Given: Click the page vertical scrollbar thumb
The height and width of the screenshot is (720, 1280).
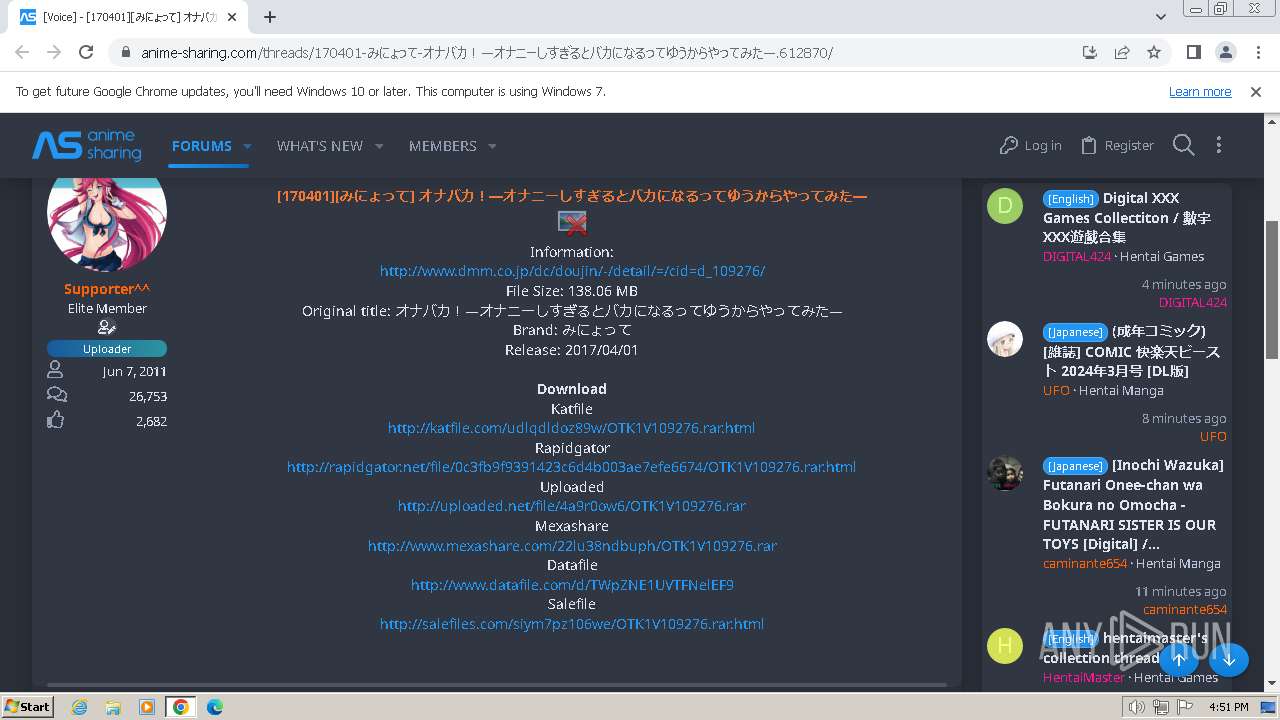Looking at the screenshot, I should tap(1272, 290).
